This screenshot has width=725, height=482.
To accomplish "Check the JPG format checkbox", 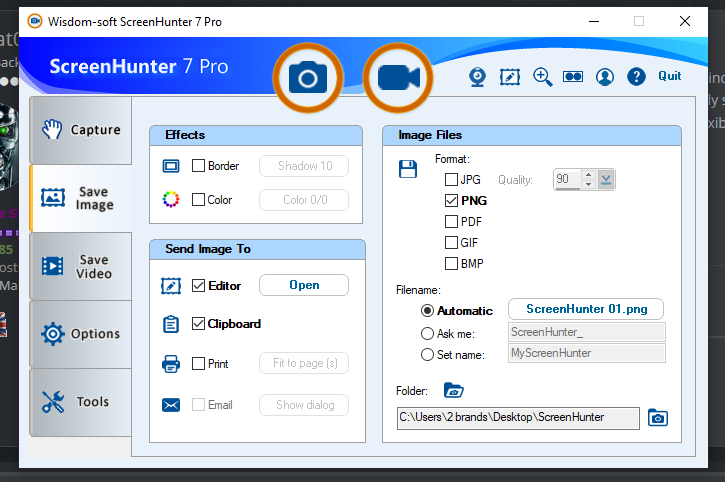I will [451, 179].
